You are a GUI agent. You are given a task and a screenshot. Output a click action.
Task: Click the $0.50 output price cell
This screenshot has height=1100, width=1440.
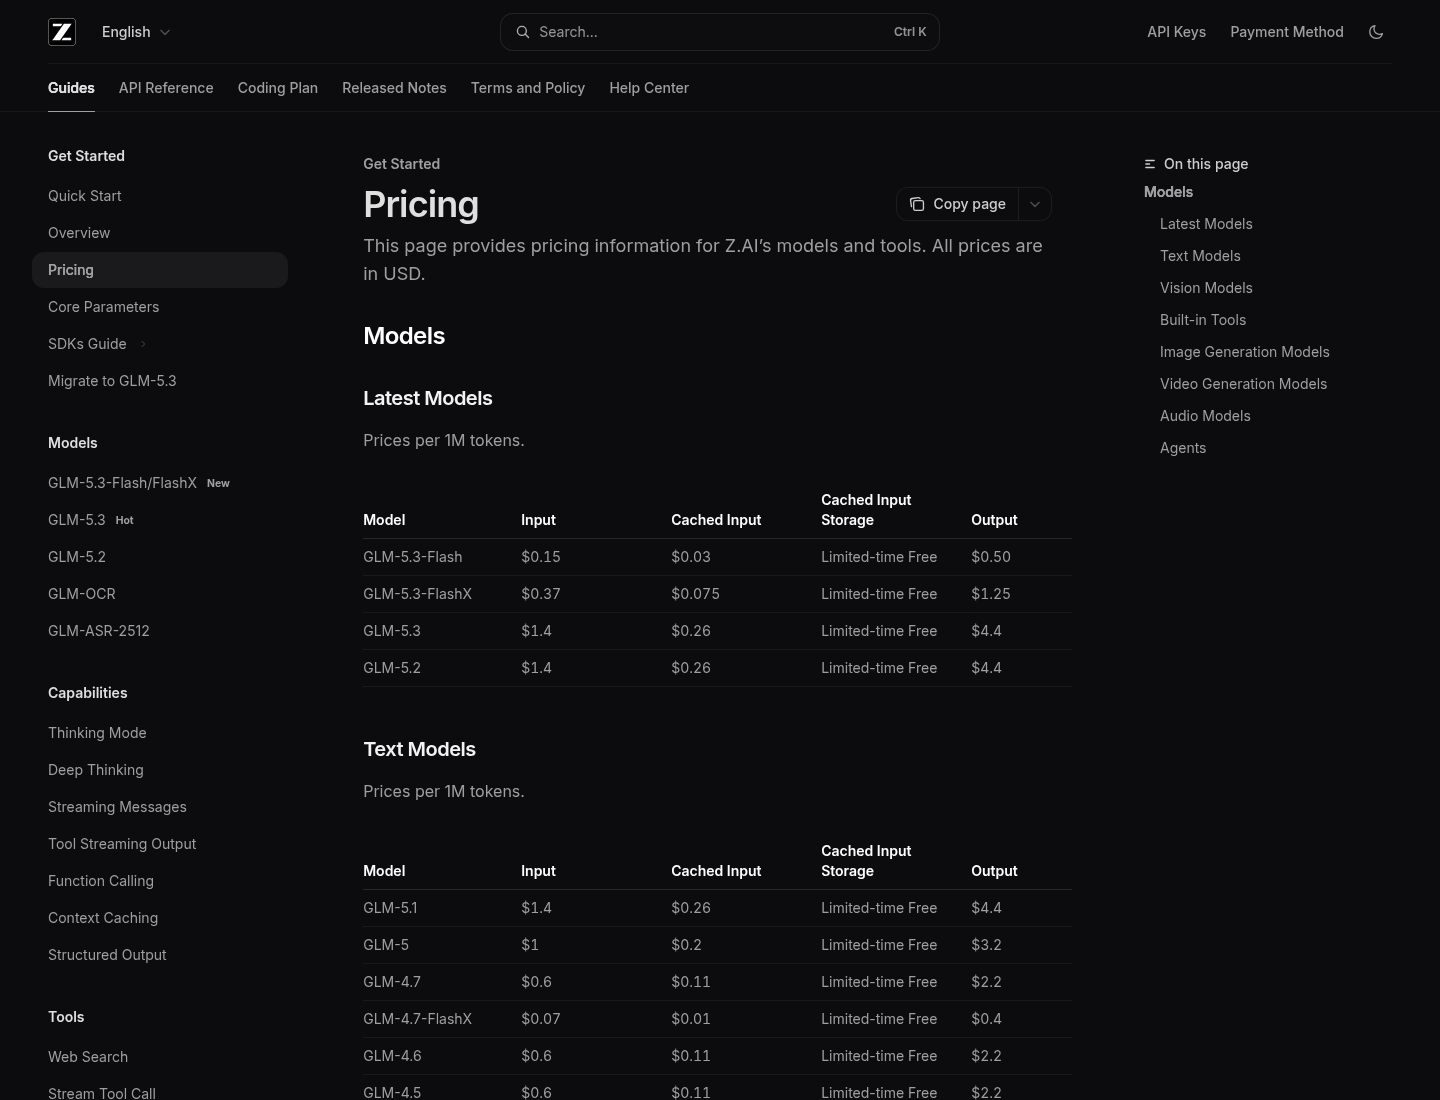pyautogui.click(x=991, y=557)
